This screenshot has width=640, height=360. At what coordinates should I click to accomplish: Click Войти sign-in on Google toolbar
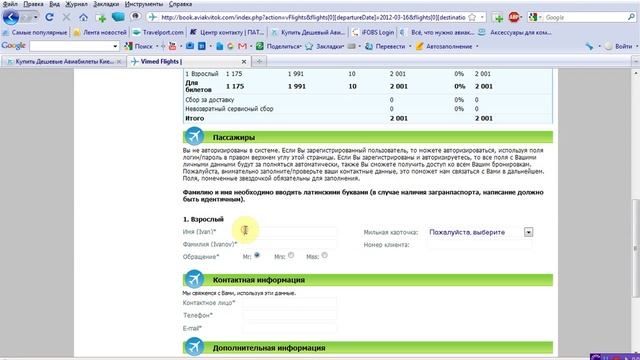(619, 47)
